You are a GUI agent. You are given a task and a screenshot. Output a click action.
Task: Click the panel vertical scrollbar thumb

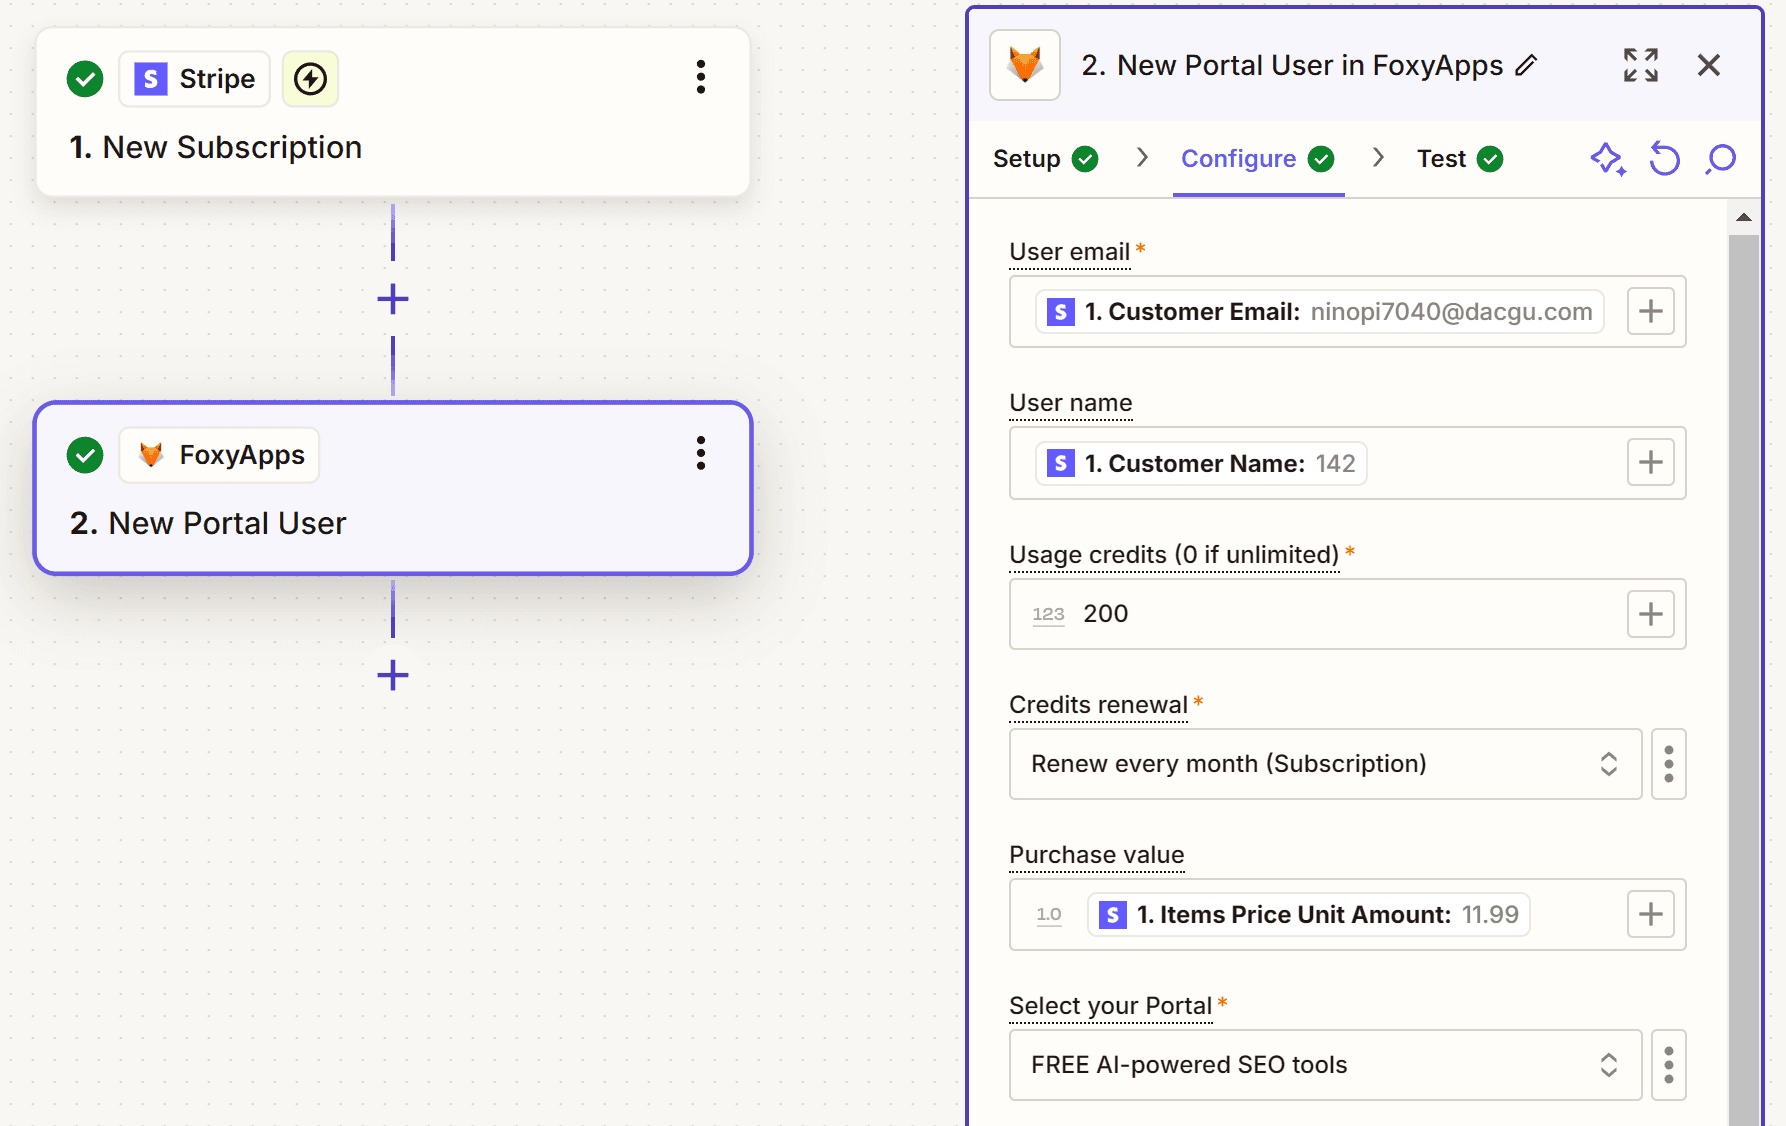point(1743,680)
